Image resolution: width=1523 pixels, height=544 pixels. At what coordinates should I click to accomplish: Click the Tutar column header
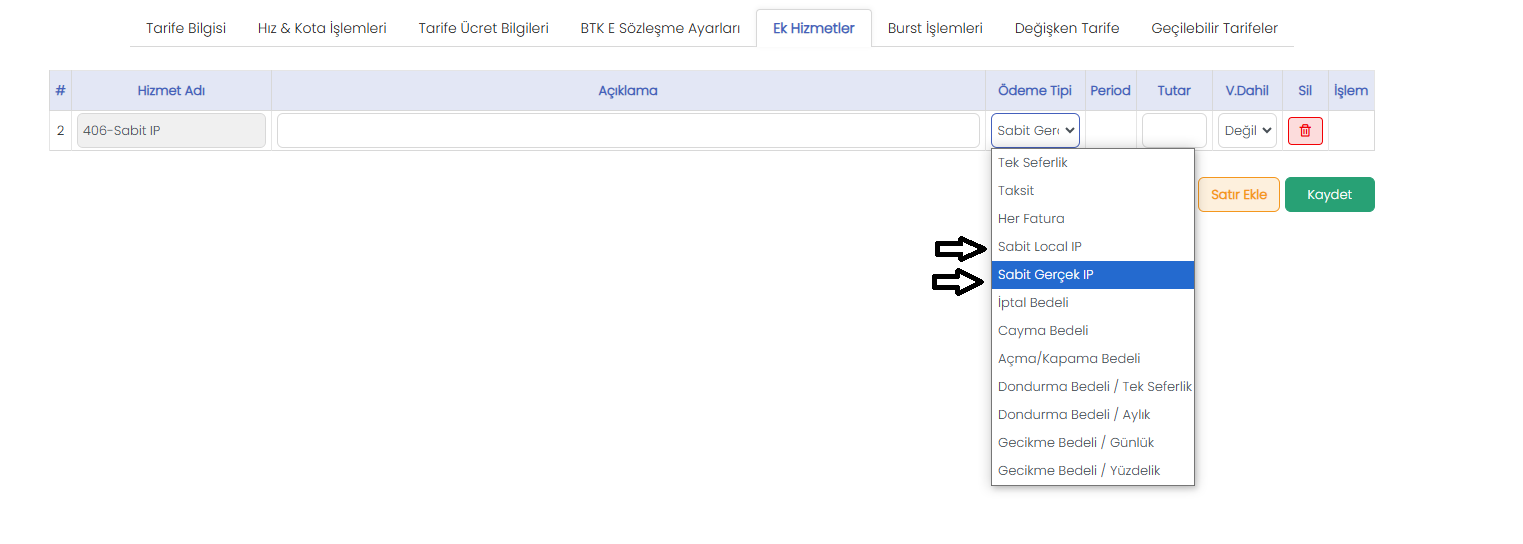1174,90
